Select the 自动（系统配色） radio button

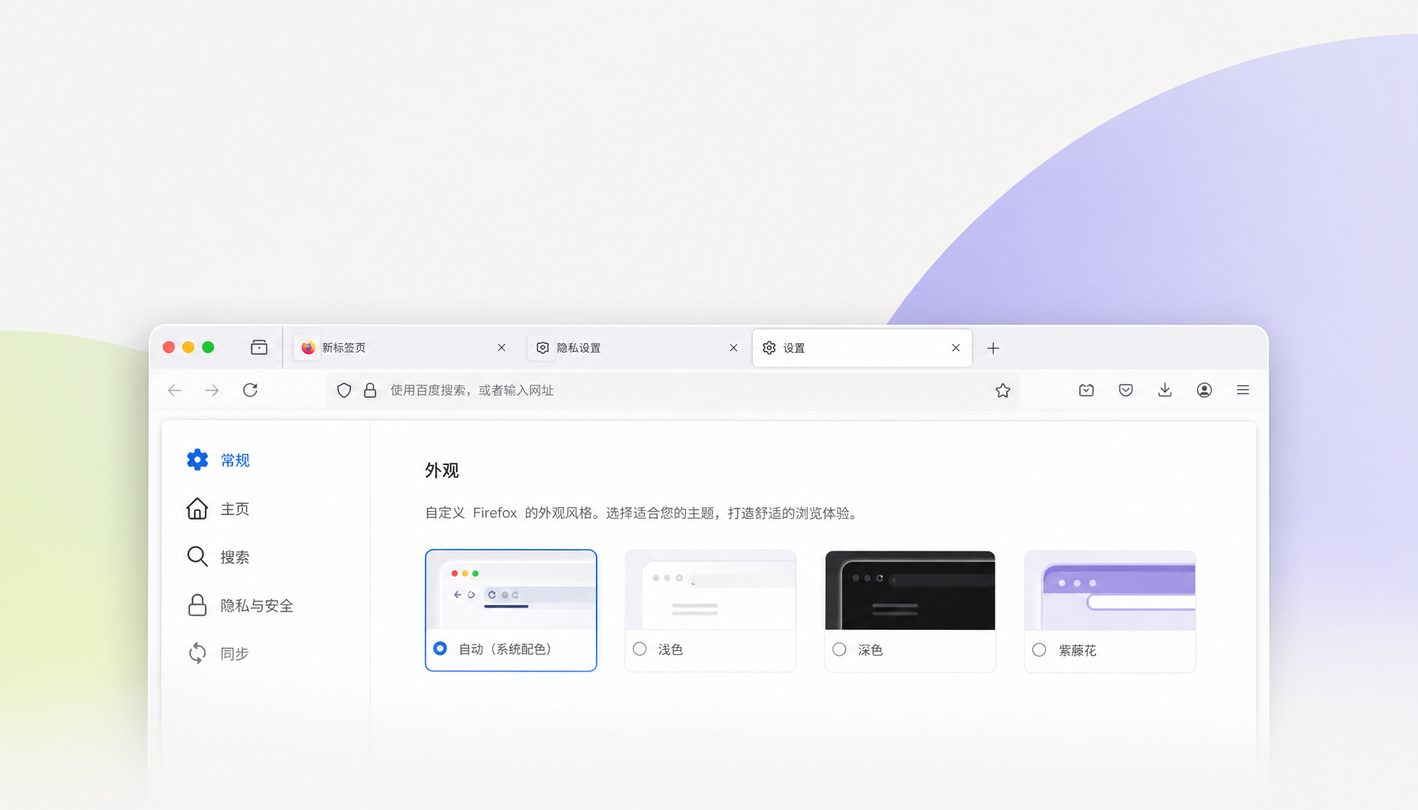[440, 649]
